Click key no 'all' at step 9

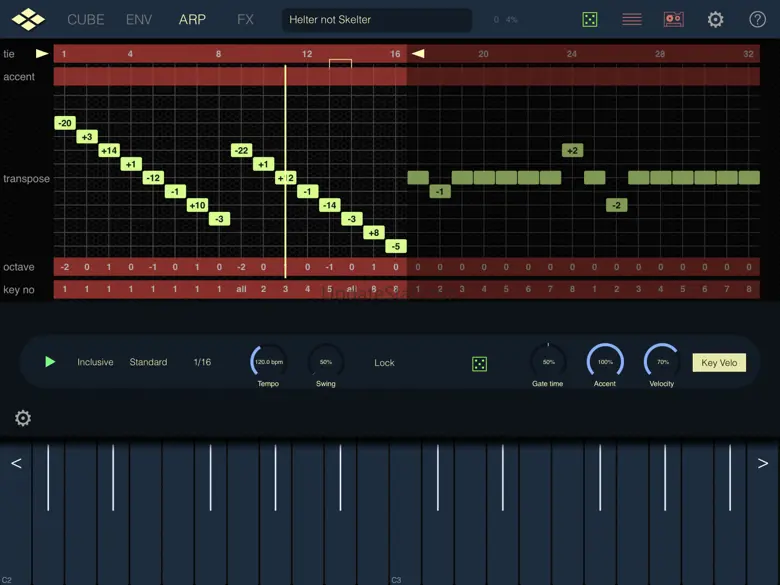pyautogui.click(x=241, y=289)
